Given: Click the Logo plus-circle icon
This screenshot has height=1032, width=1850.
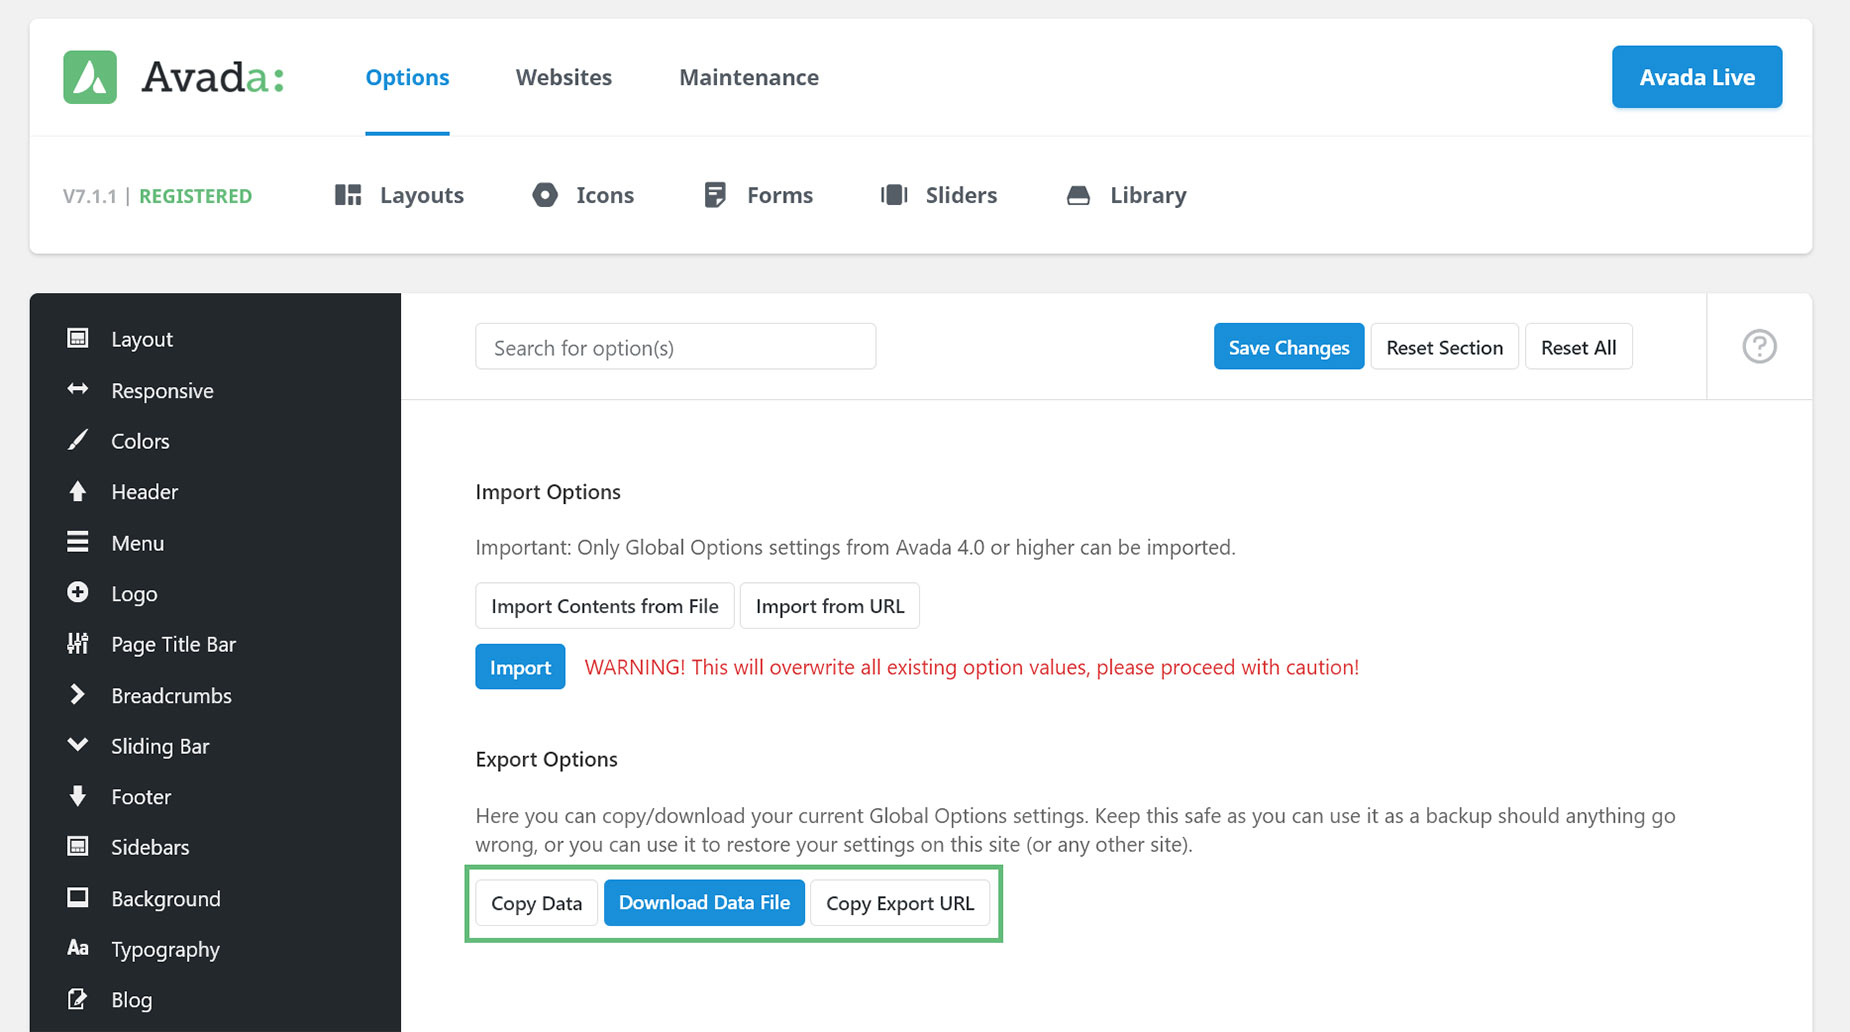Looking at the screenshot, I should (78, 592).
